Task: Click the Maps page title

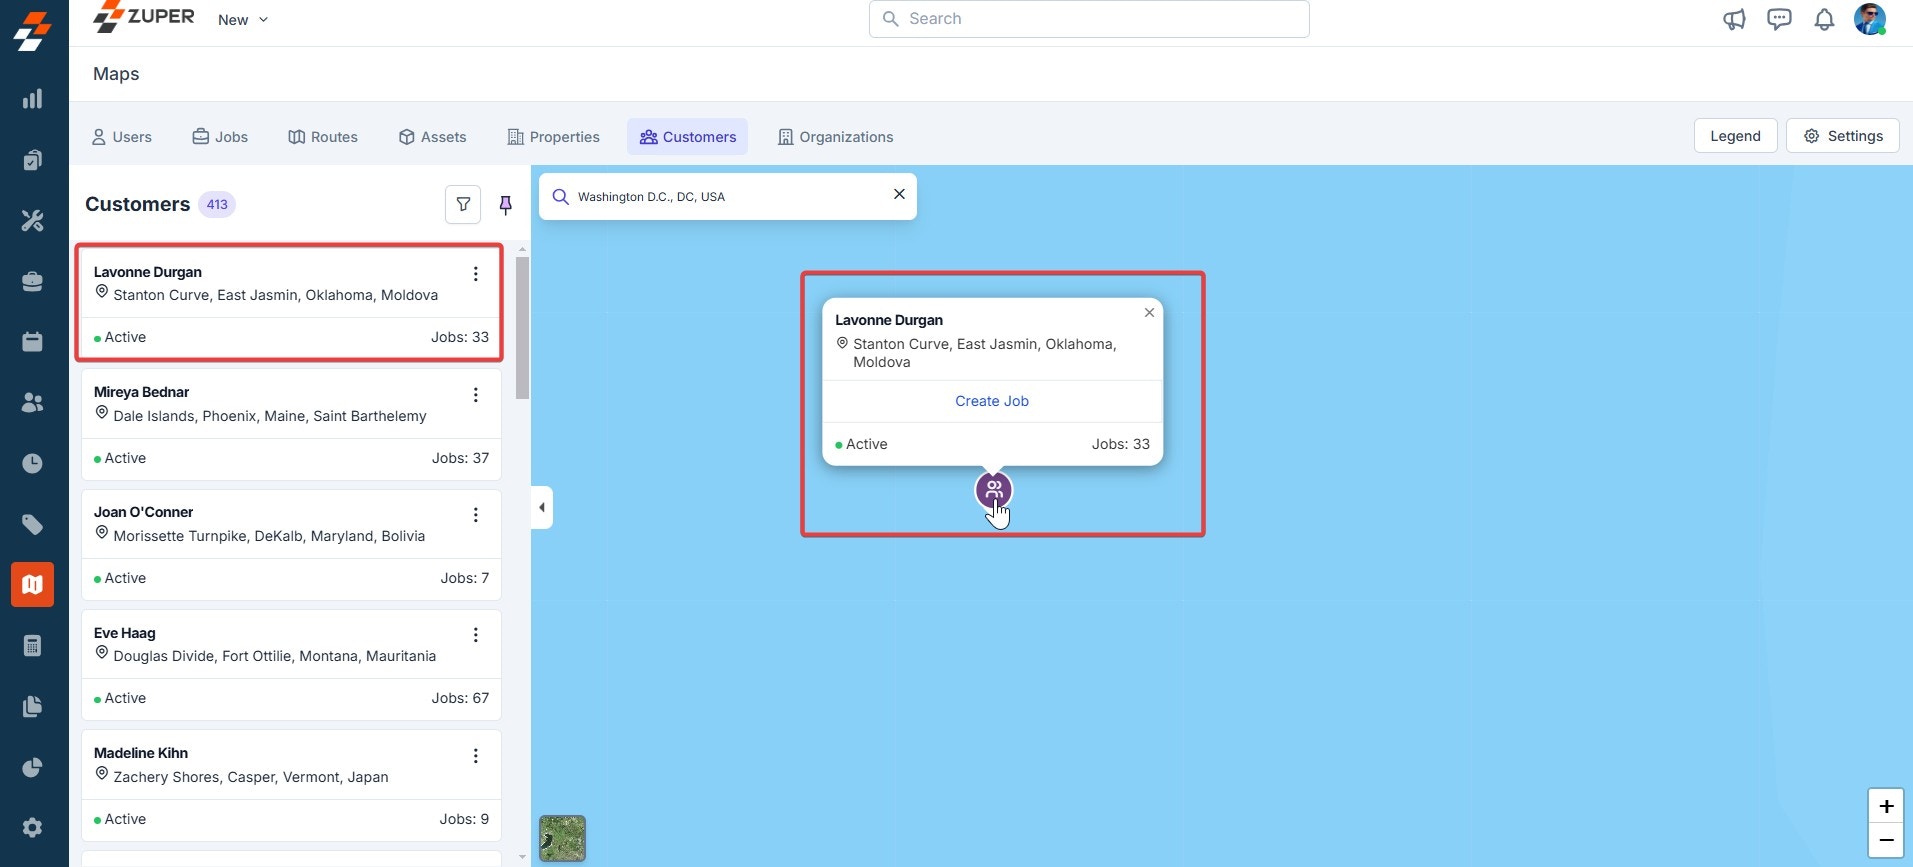Action: [x=116, y=74]
